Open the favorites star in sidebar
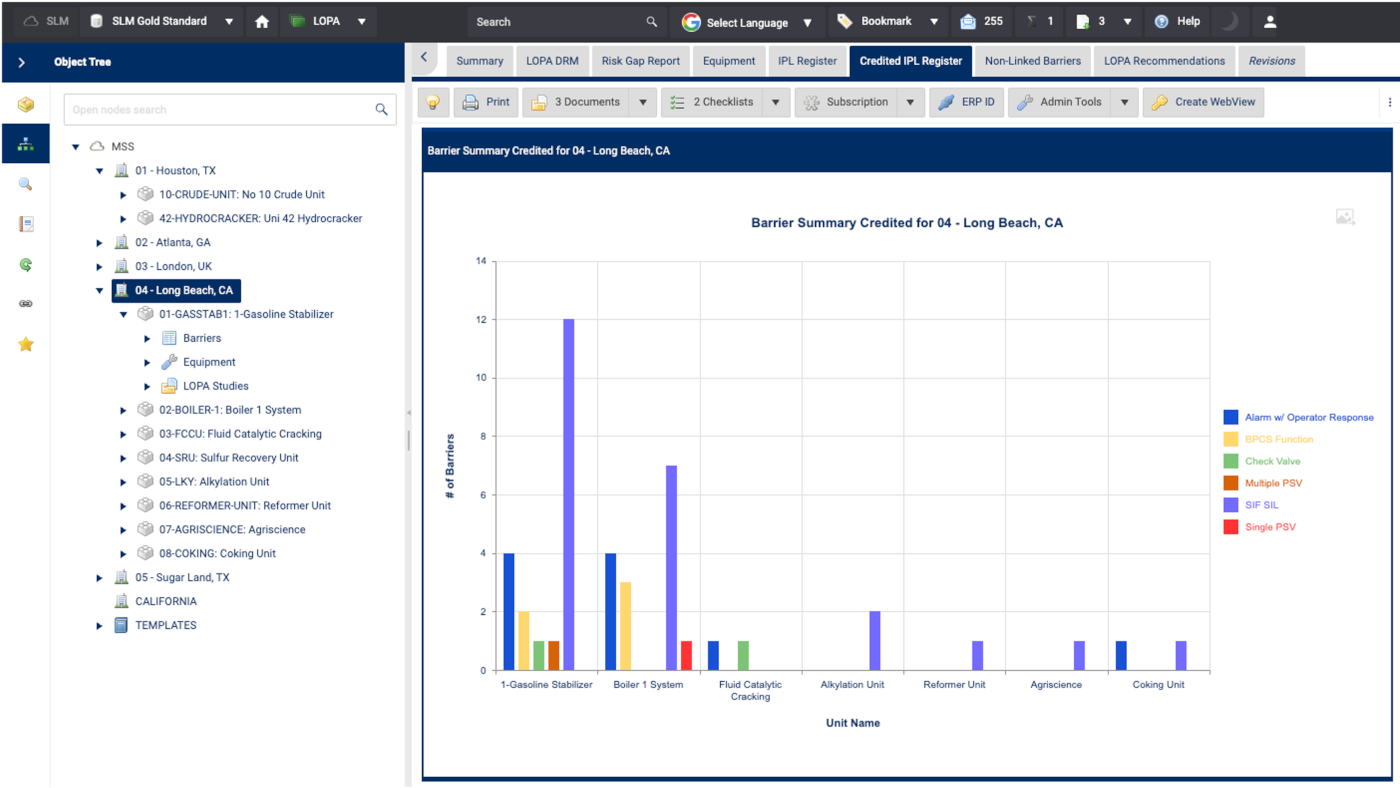Screen dimensions: 1400x788 point(26,344)
